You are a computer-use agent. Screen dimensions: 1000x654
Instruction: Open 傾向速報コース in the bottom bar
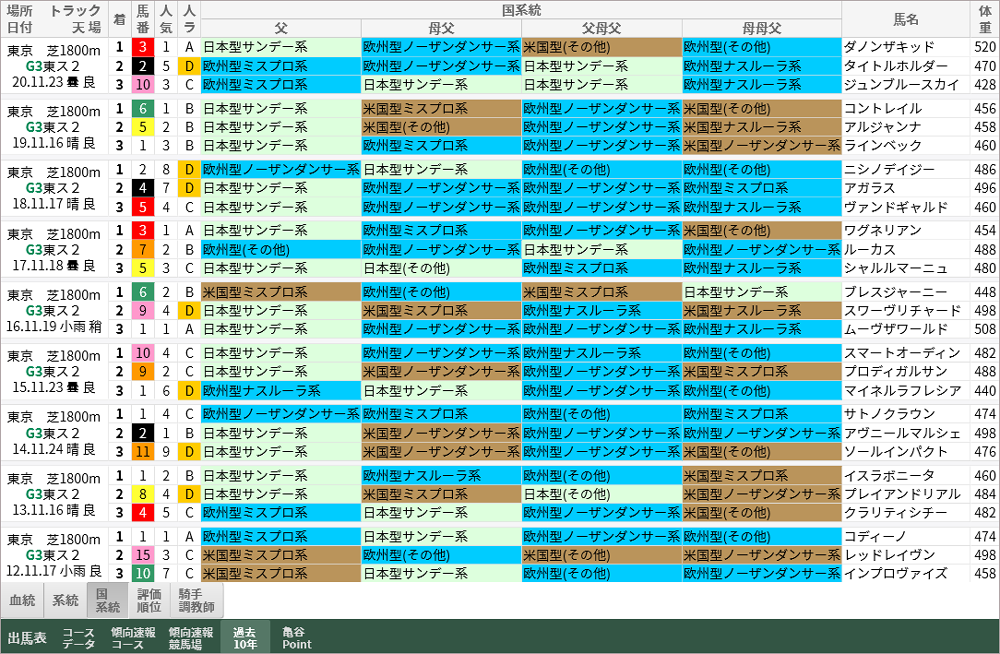click(133, 637)
